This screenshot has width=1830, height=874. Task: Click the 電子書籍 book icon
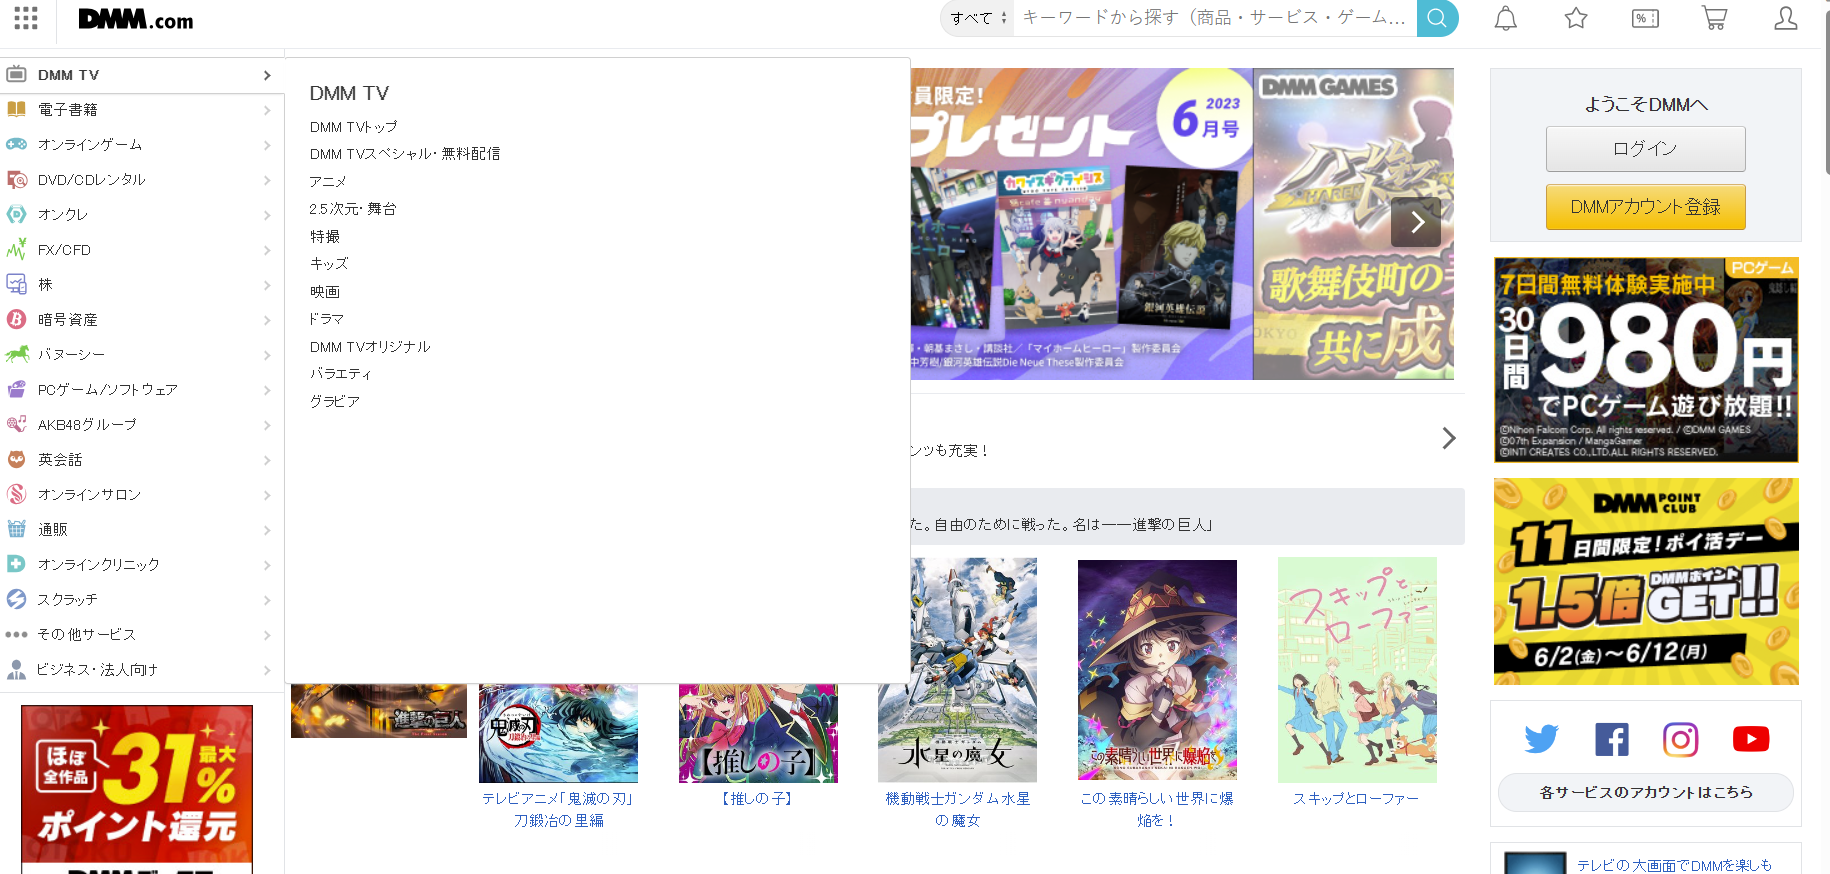(x=16, y=109)
